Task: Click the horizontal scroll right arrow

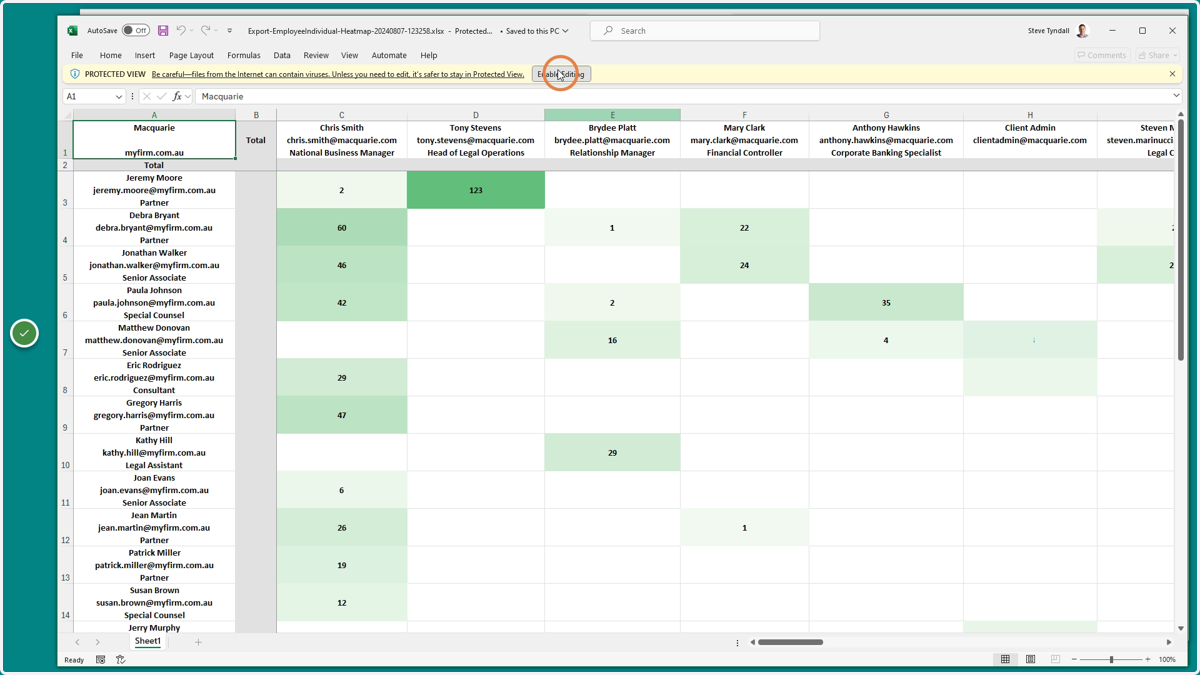Action: [x=1168, y=642]
